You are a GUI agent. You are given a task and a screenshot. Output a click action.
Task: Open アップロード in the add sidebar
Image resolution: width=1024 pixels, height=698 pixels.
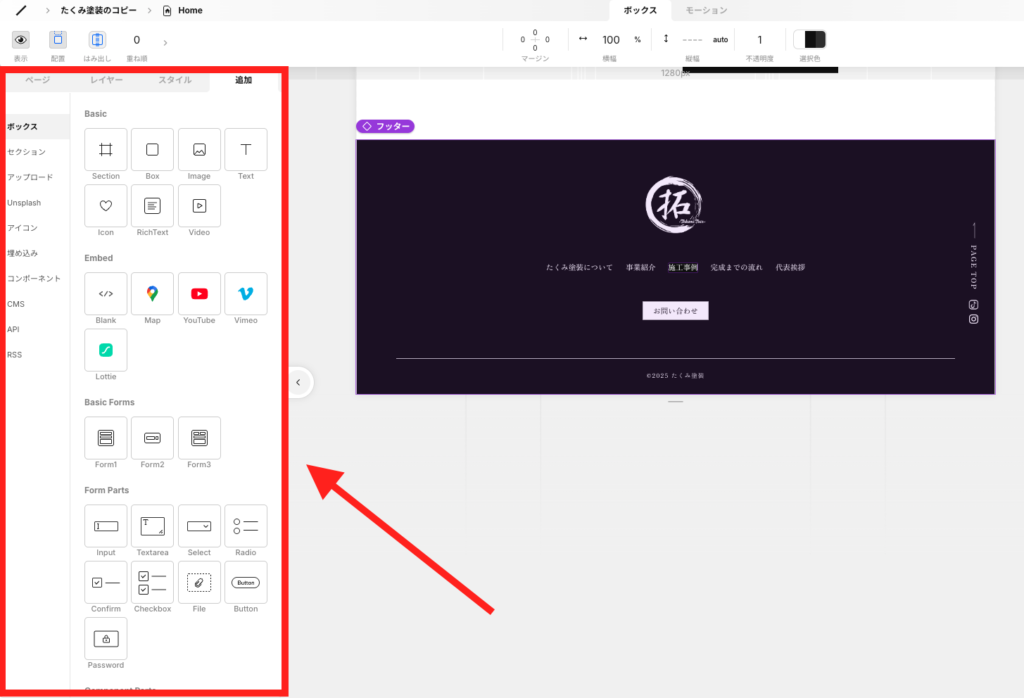coord(30,178)
